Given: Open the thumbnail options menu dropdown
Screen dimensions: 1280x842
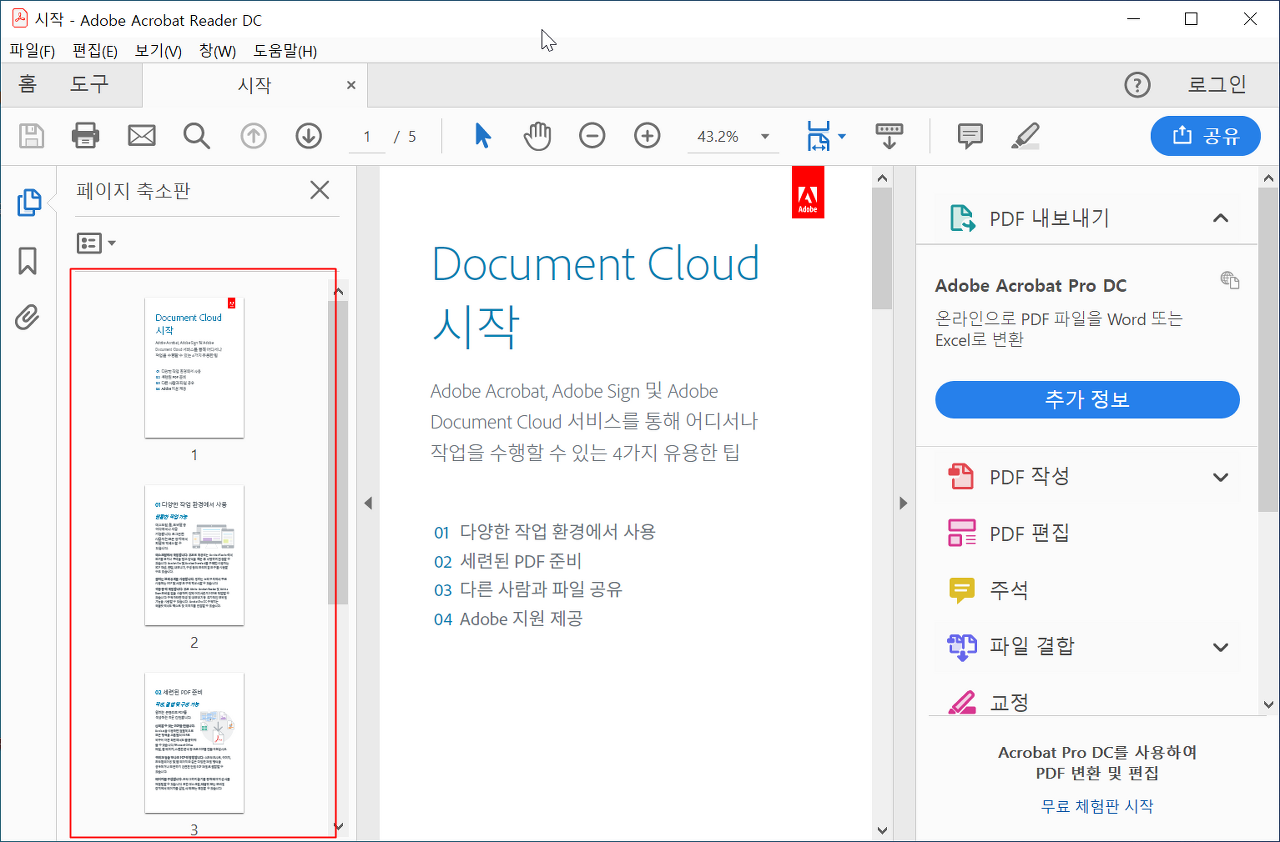Looking at the screenshot, I should [96, 243].
